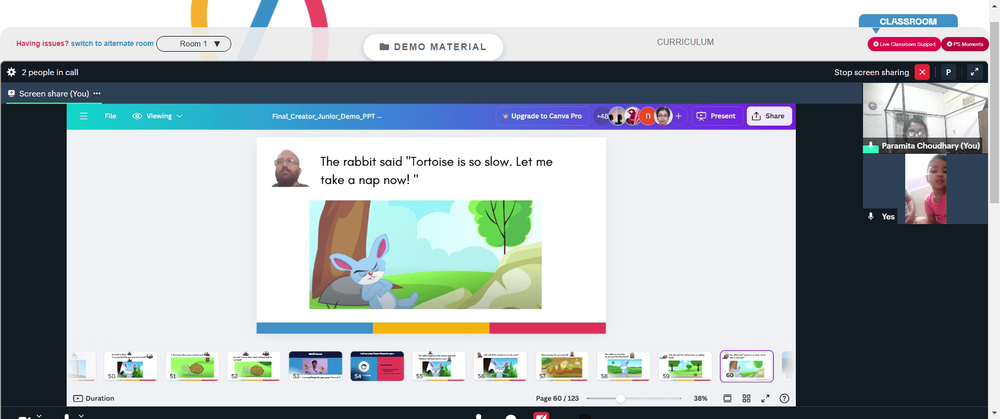Click the 'Yes' participant video tile
This screenshot has width=1000, height=419.
click(x=925, y=189)
